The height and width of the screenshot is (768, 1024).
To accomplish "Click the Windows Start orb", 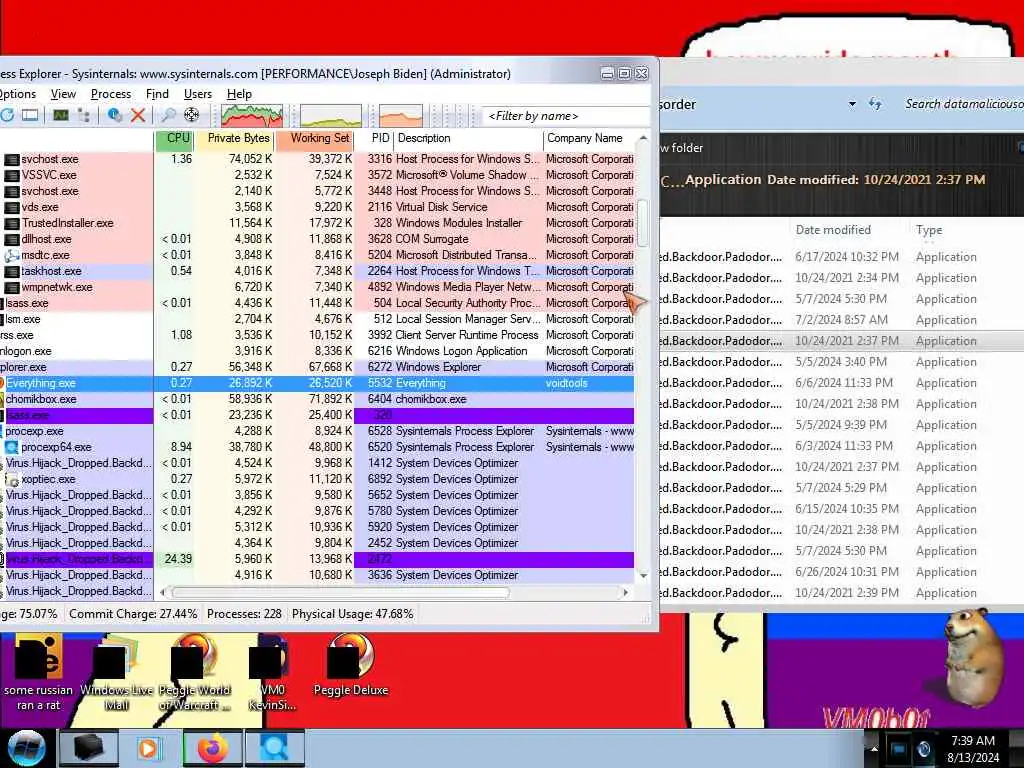I will point(25,748).
